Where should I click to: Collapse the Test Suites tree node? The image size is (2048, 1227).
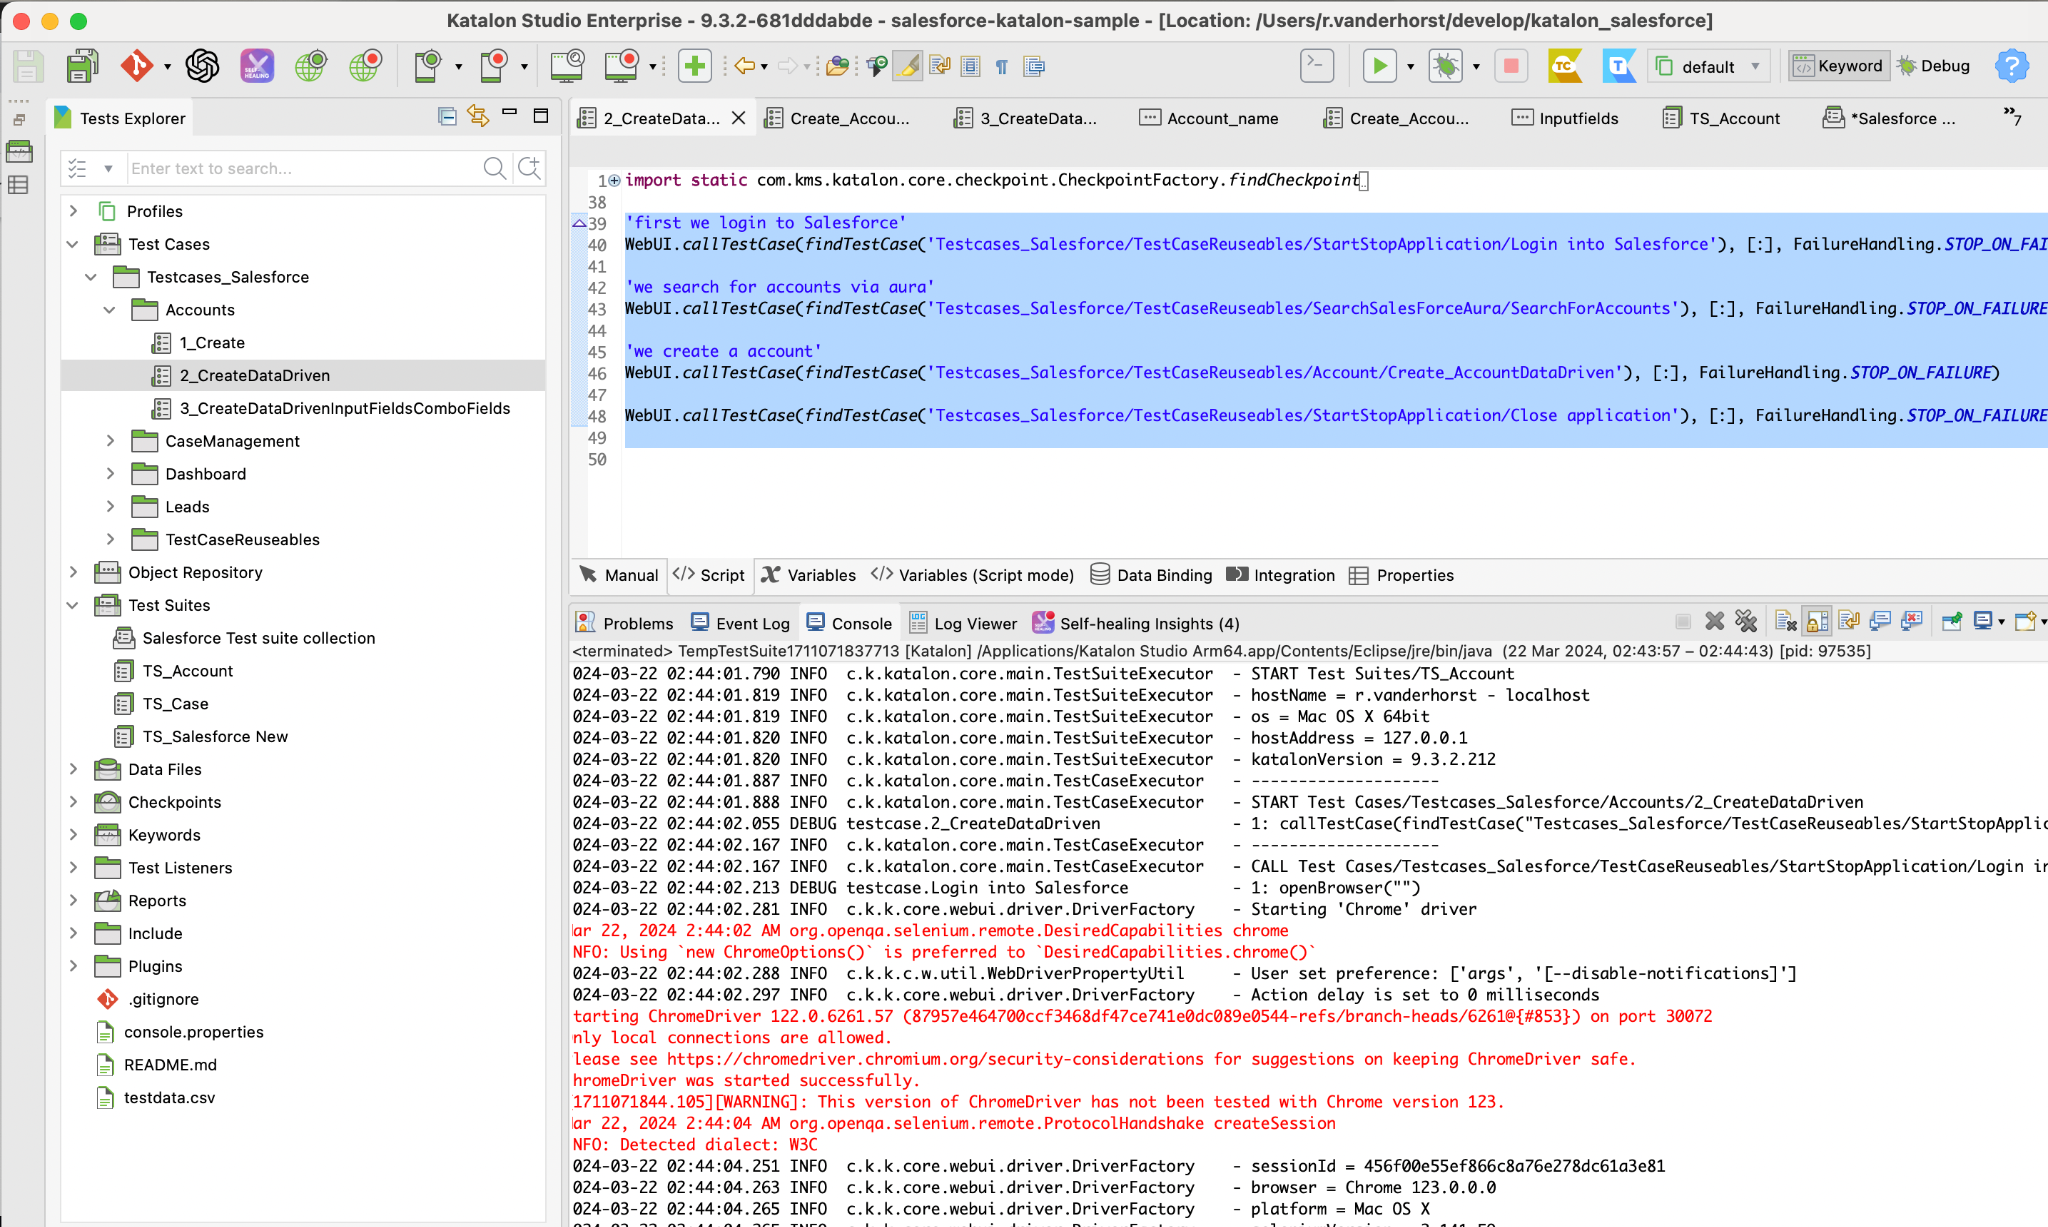[x=73, y=605]
